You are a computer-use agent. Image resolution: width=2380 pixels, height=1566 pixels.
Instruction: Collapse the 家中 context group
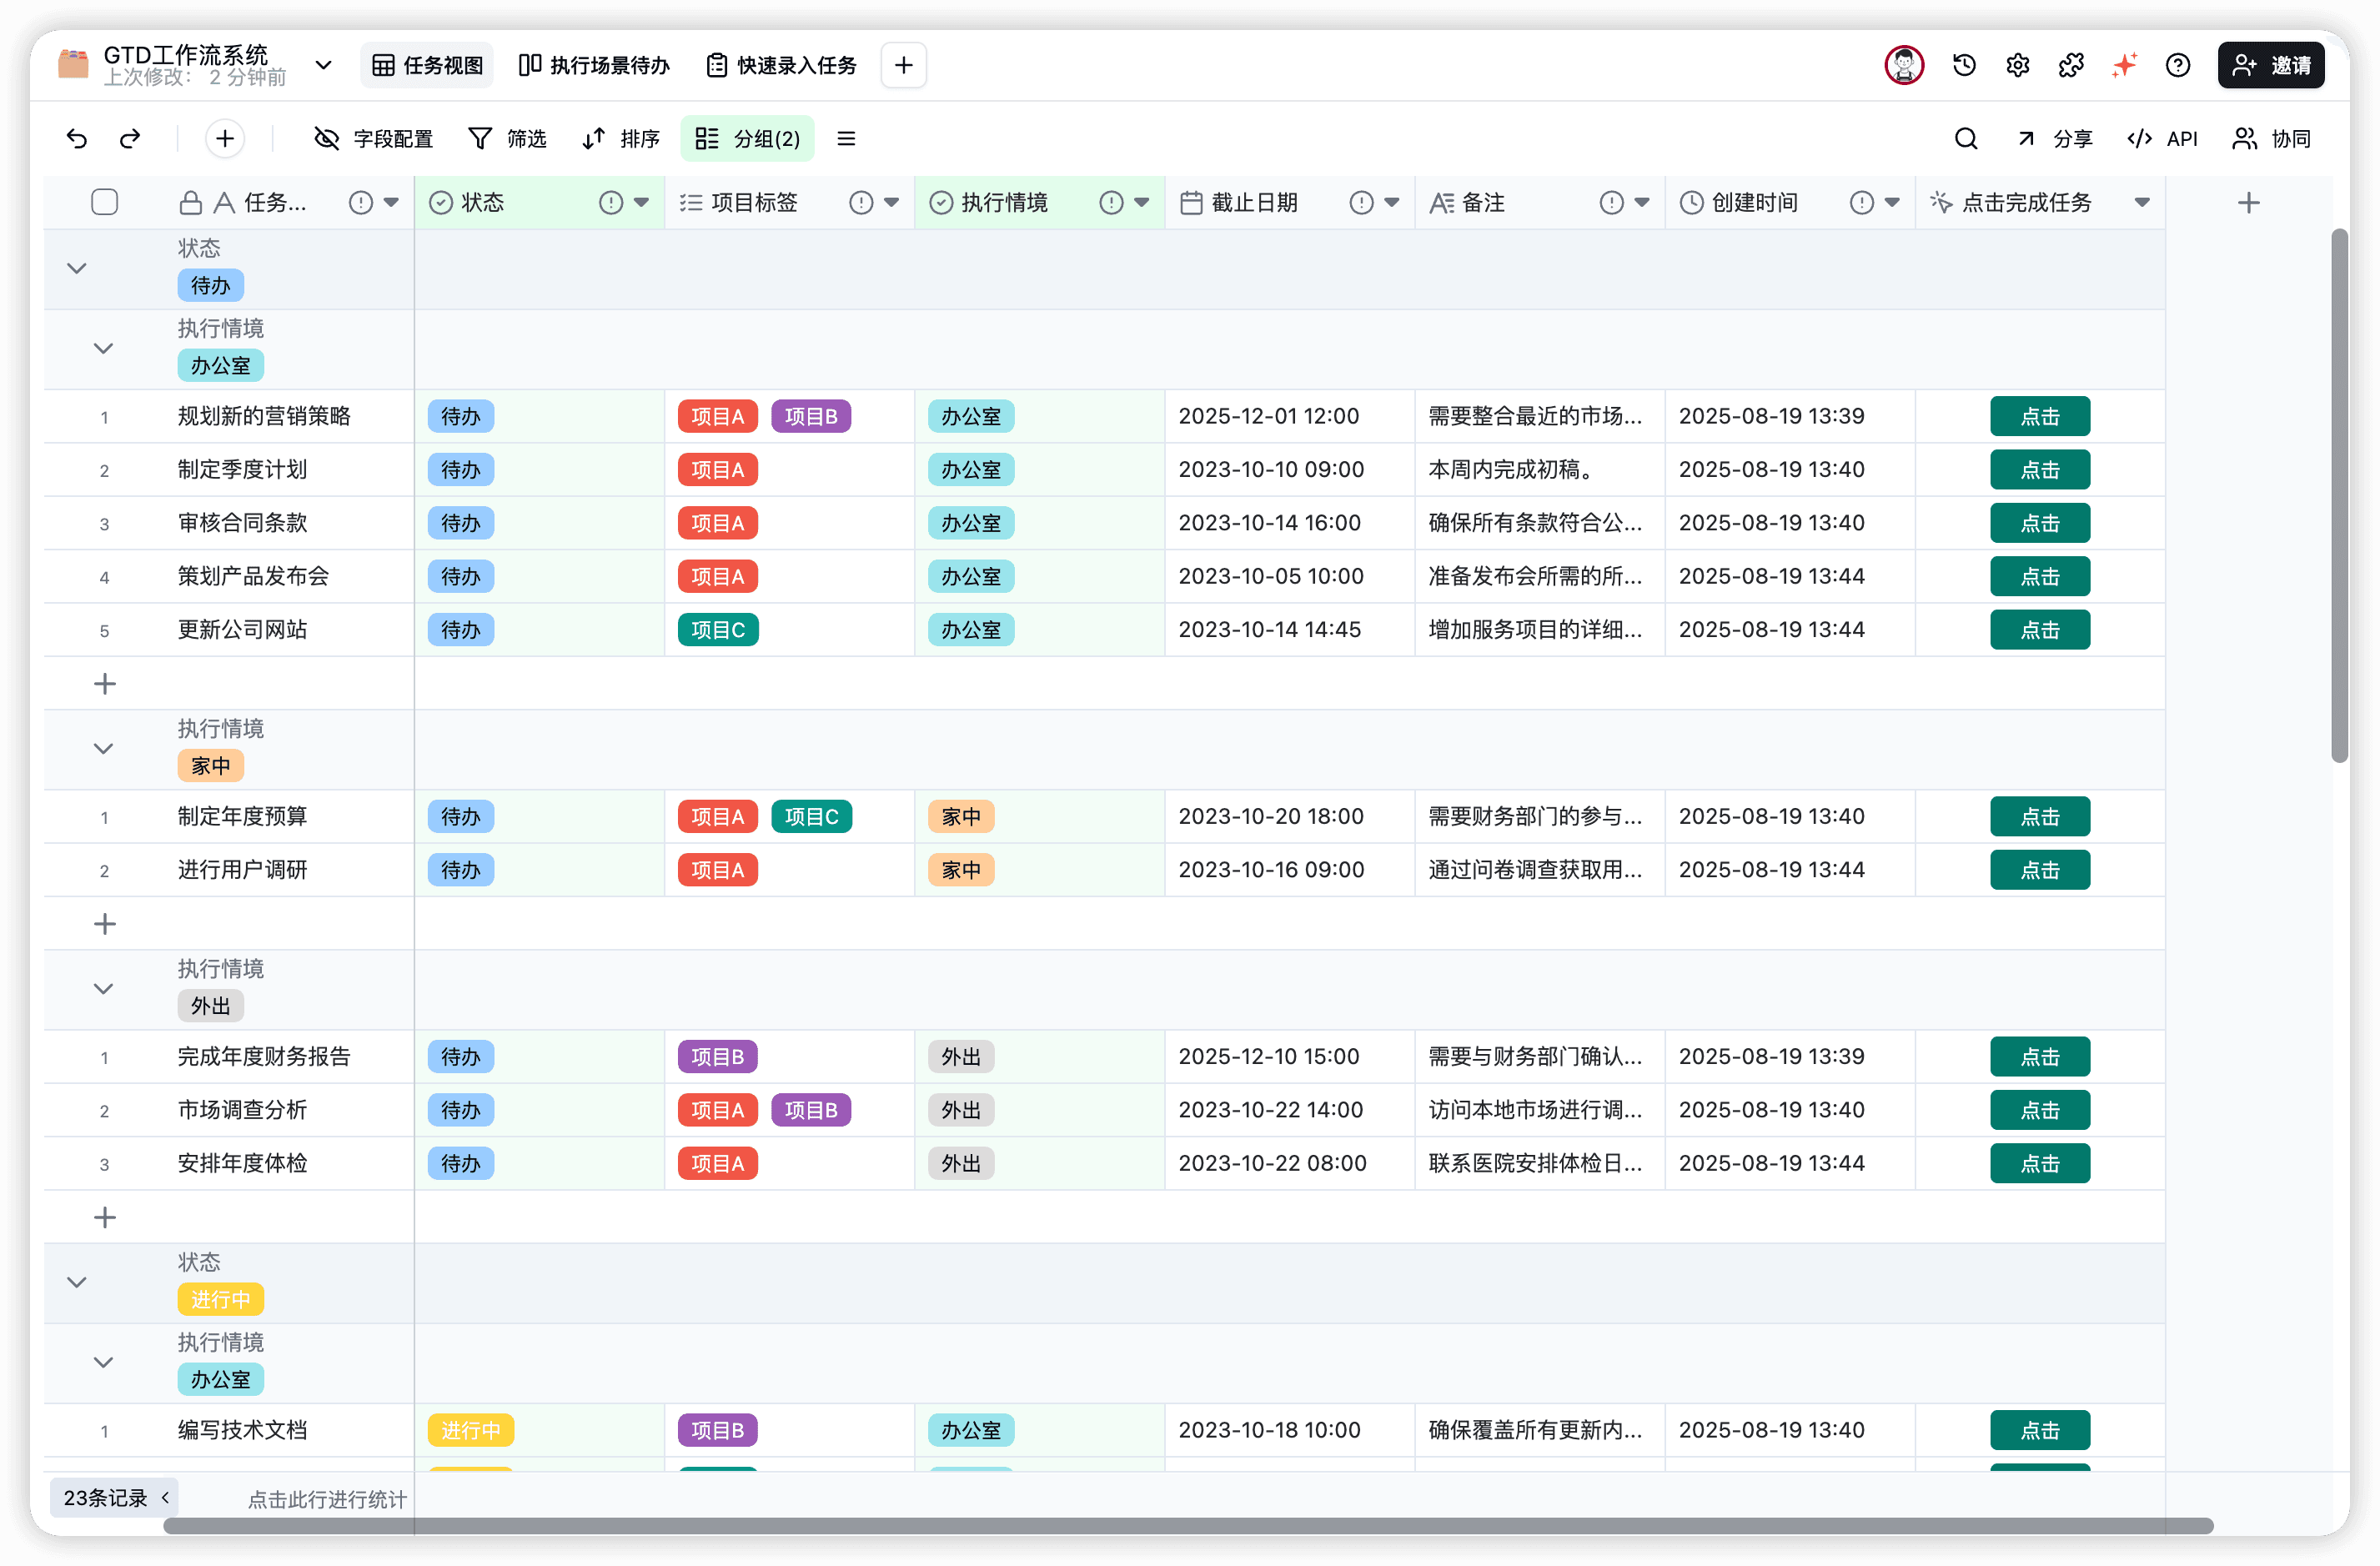click(x=103, y=749)
